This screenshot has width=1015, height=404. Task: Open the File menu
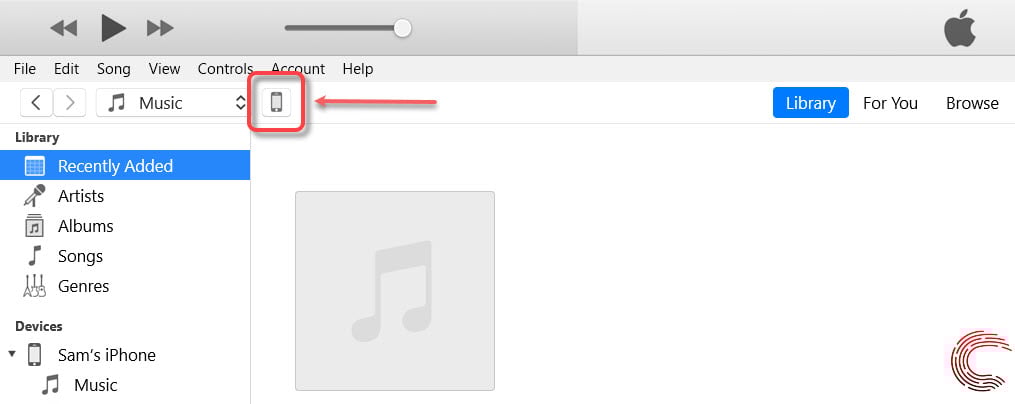25,69
